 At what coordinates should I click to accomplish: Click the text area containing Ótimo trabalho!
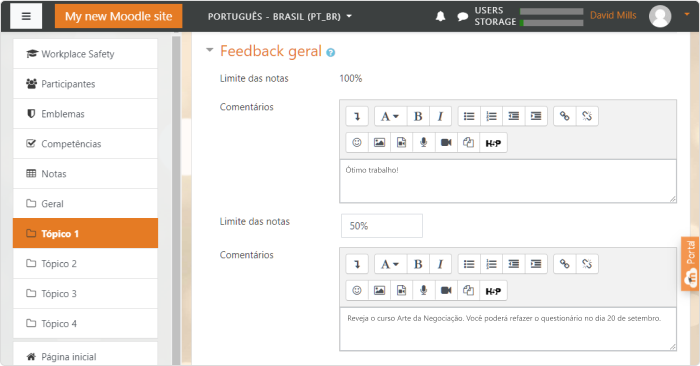[x=508, y=181]
